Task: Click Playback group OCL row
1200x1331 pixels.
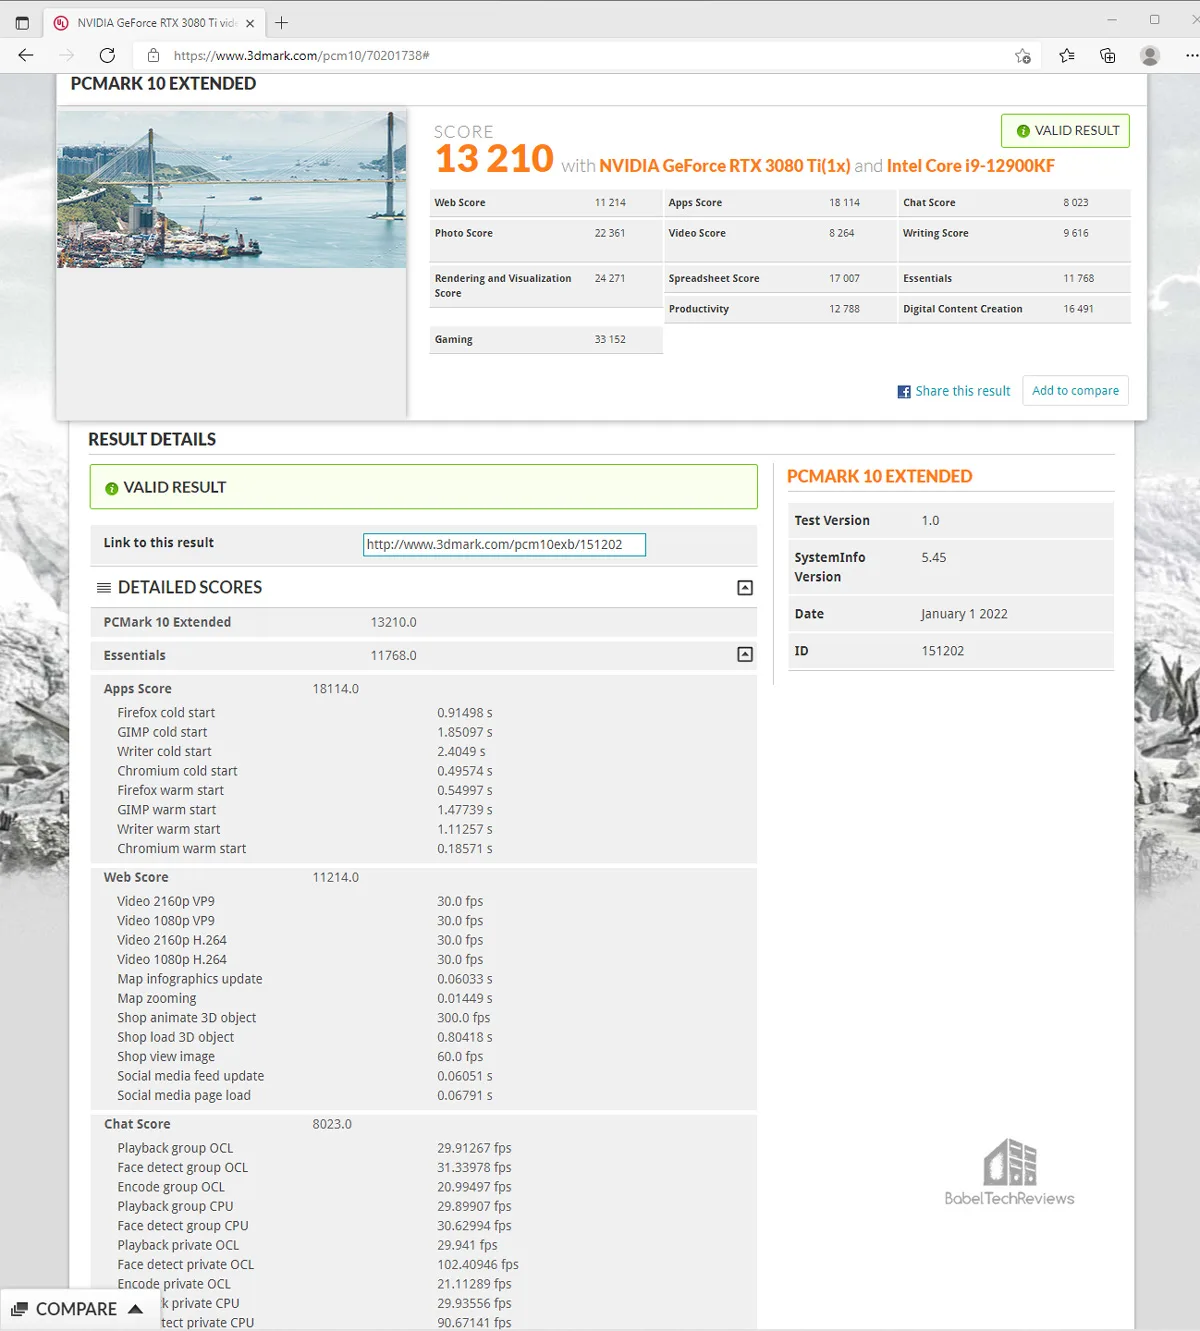Action: click(423, 1148)
